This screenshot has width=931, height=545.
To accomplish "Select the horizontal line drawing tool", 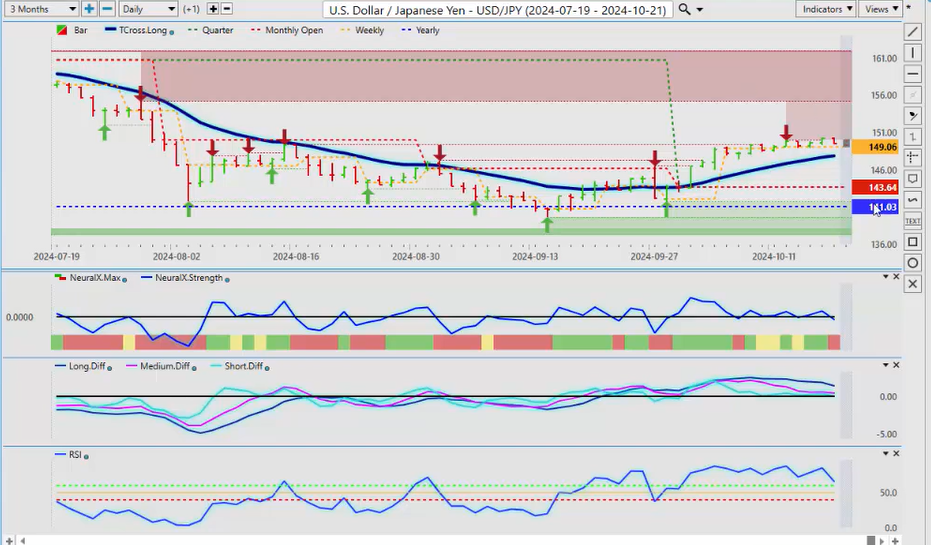I will [913, 74].
